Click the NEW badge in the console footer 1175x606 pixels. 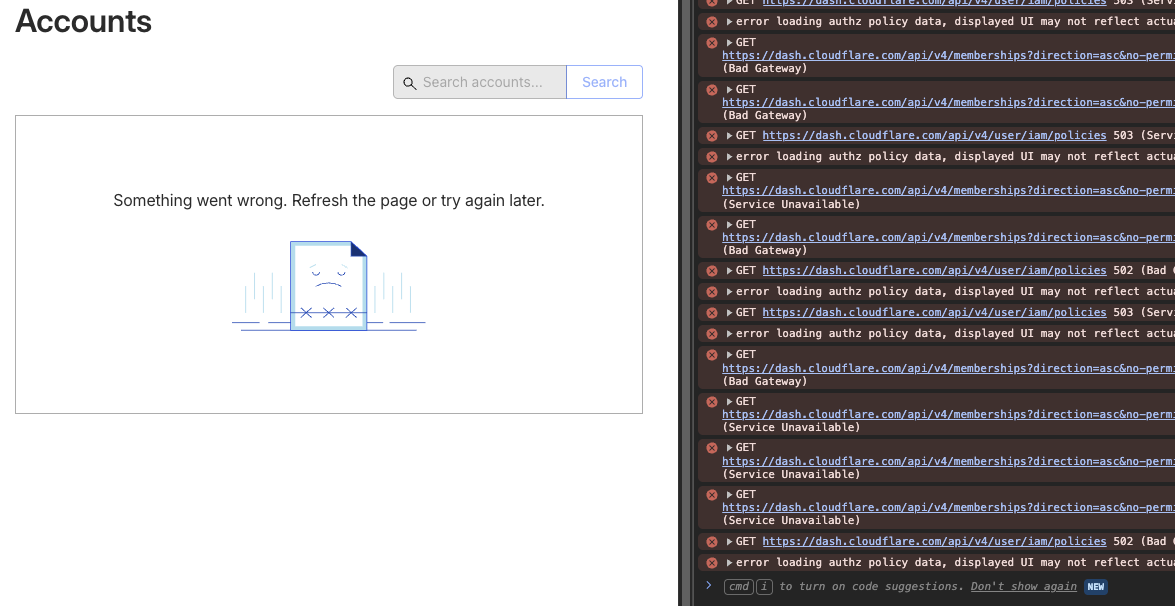[1095, 587]
